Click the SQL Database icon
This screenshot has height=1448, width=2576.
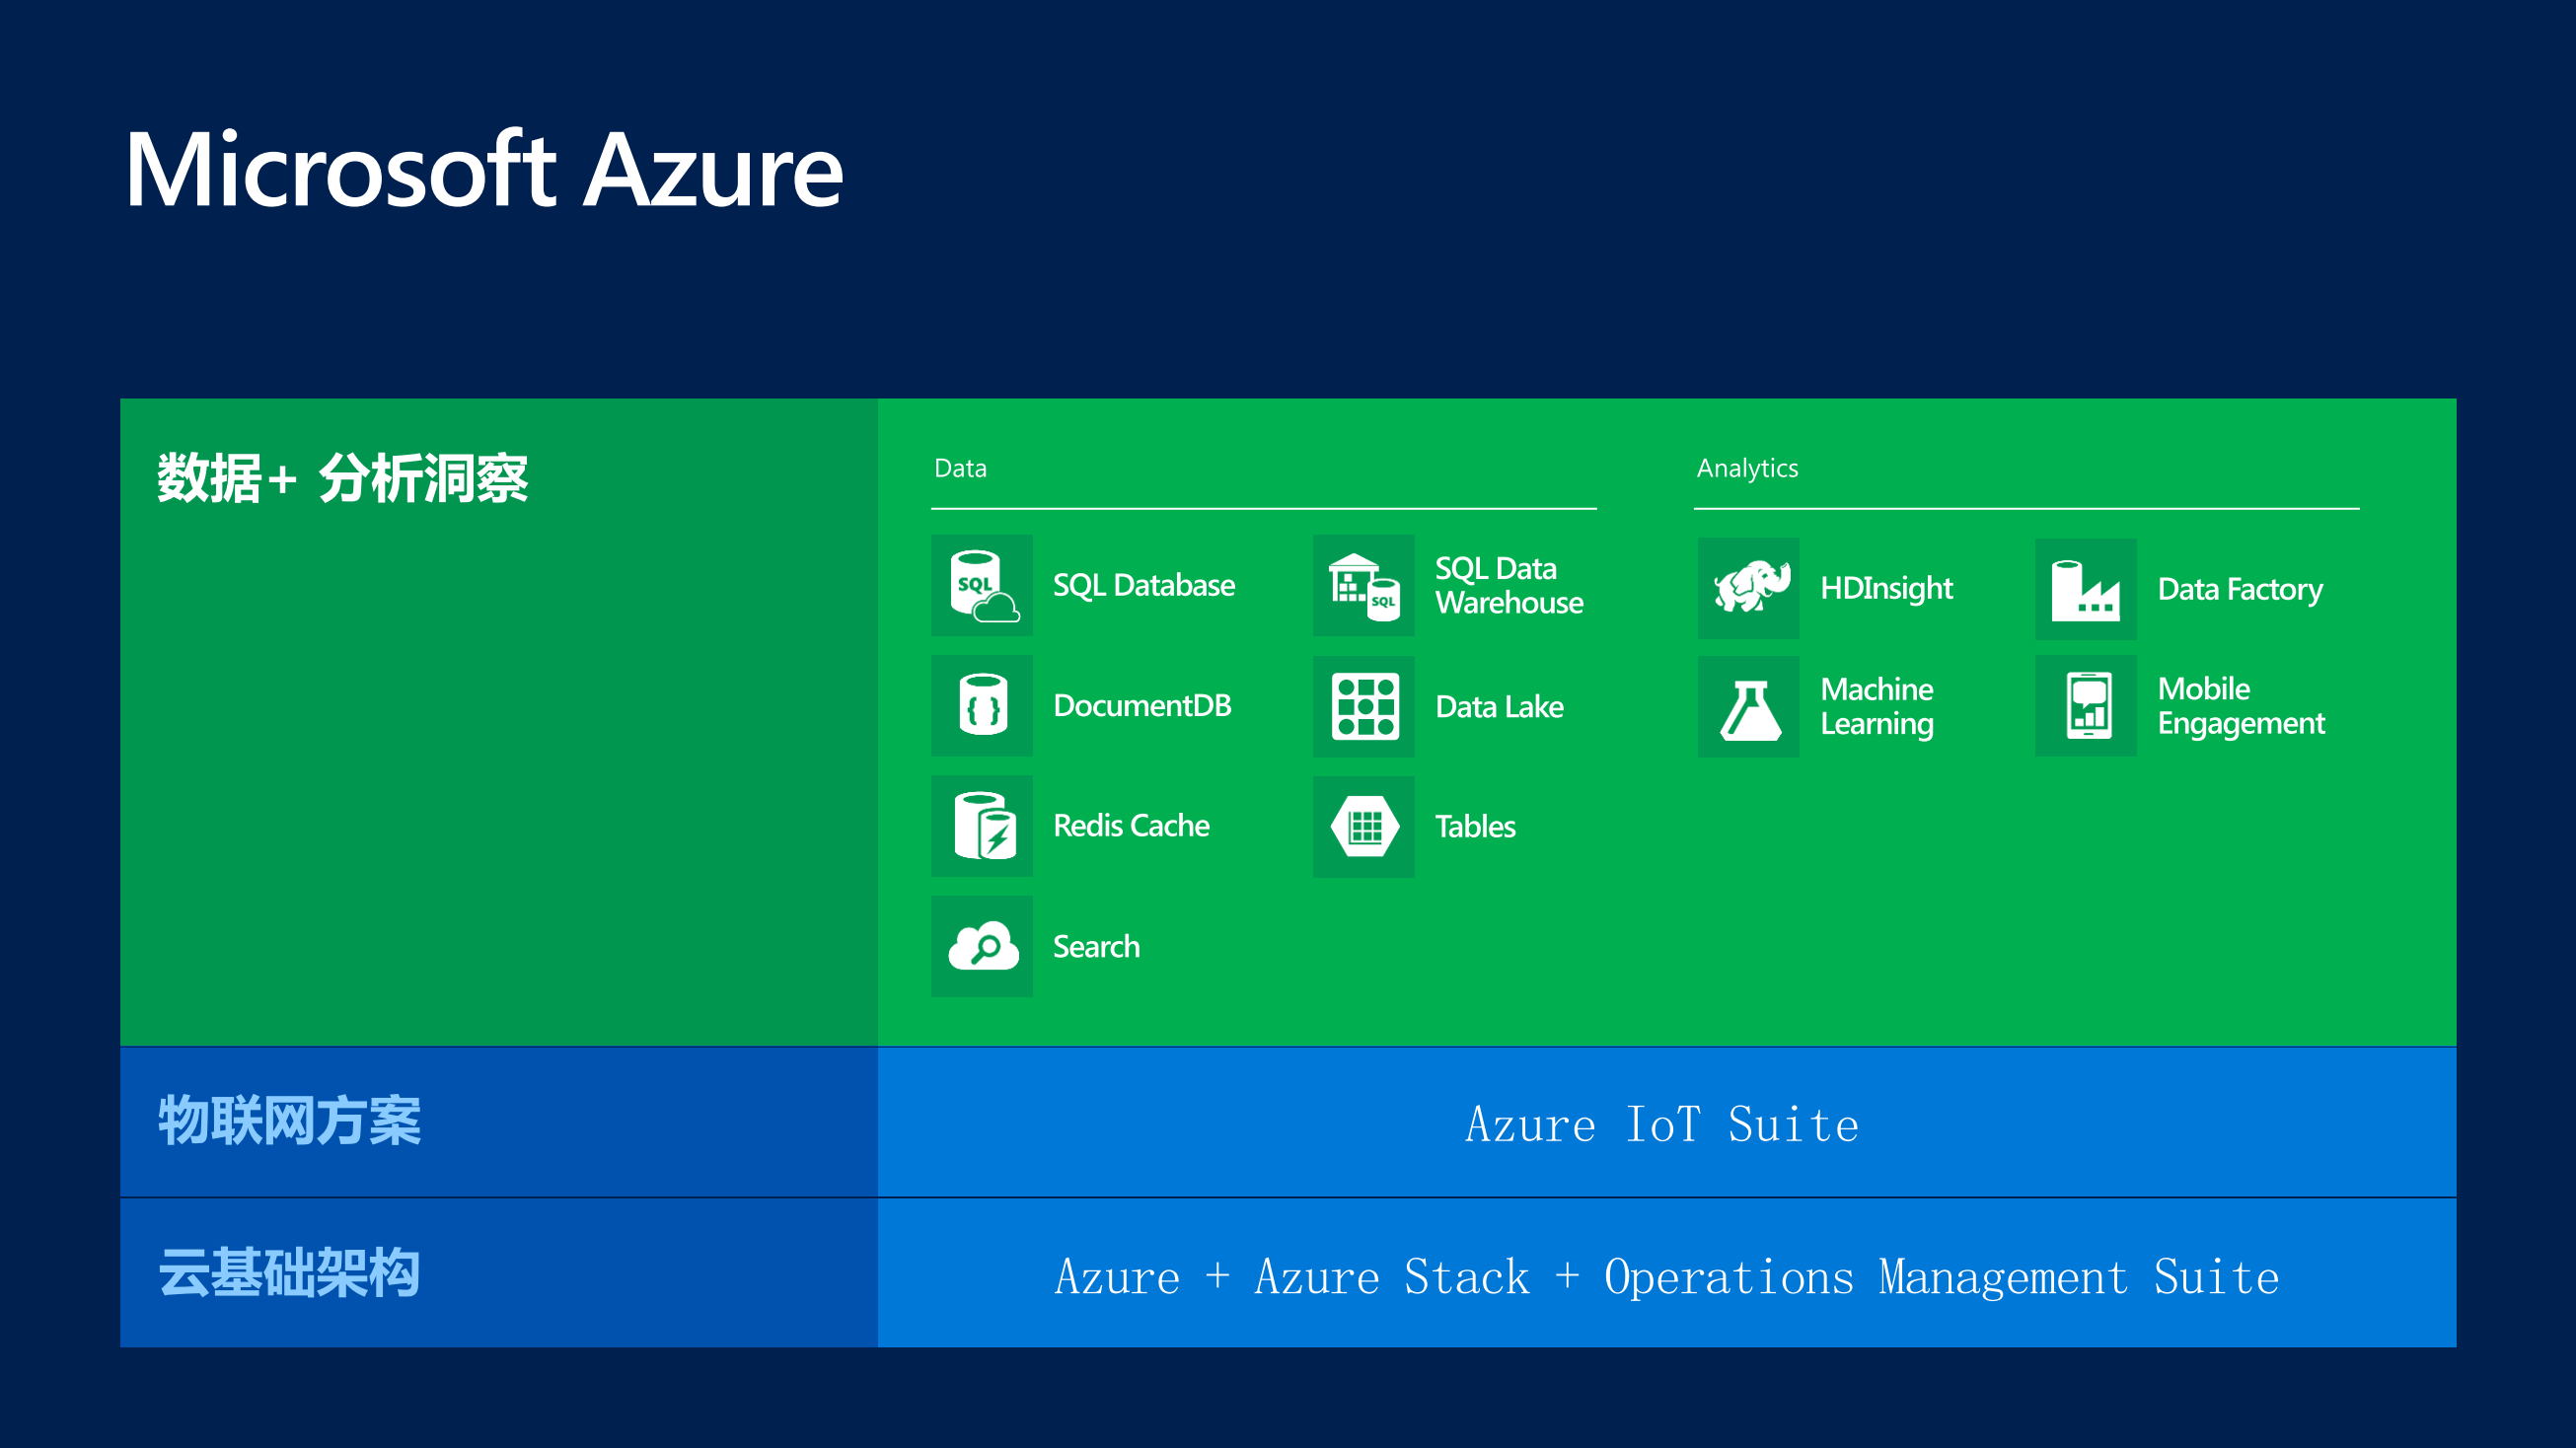982,585
